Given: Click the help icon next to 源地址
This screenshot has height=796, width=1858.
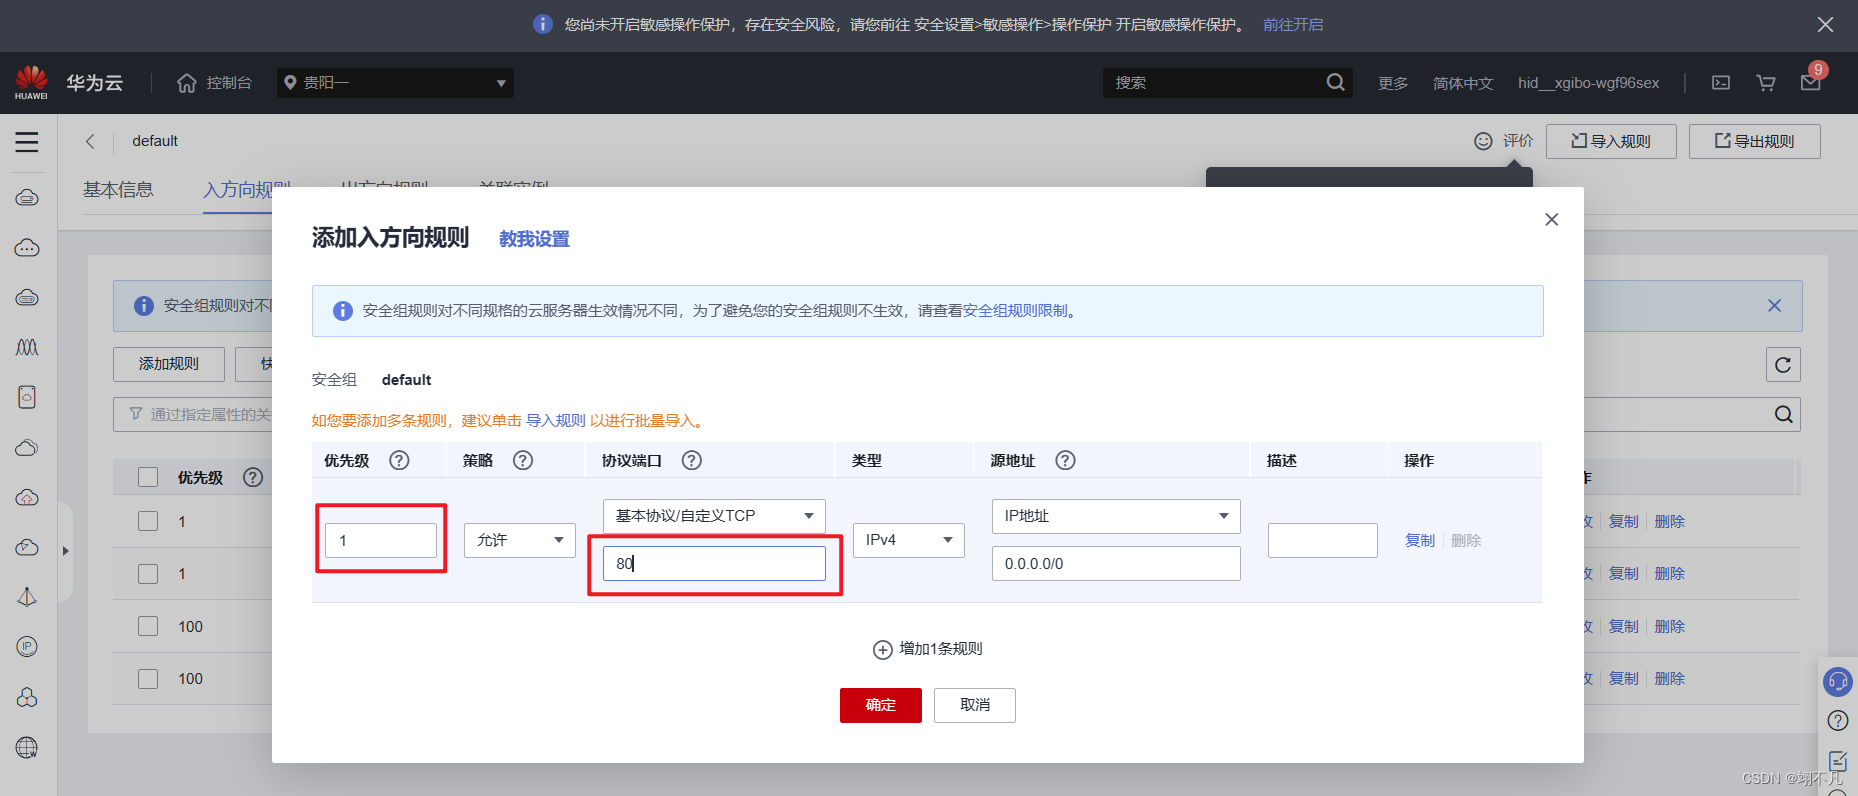Looking at the screenshot, I should click(x=1066, y=460).
